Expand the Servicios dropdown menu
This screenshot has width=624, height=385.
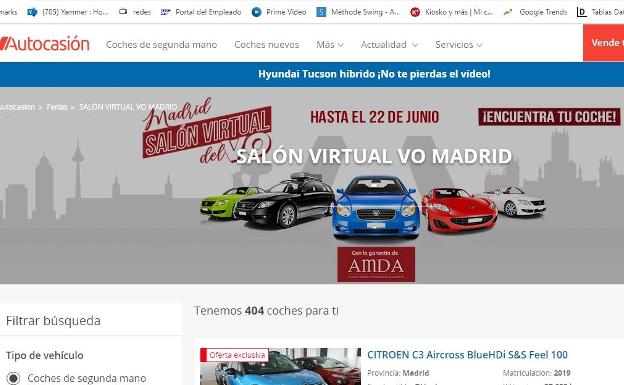point(459,45)
